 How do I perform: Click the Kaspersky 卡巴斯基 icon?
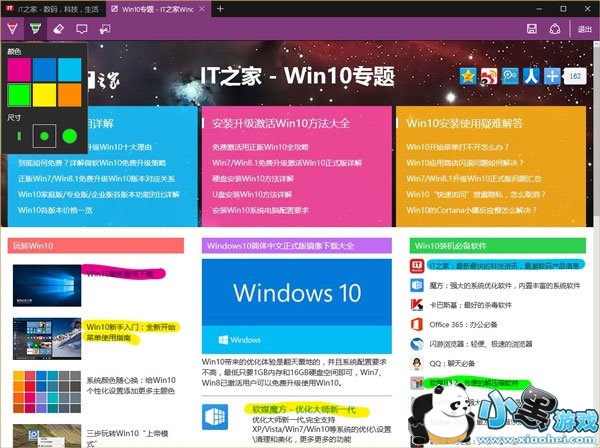(x=417, y=305)
